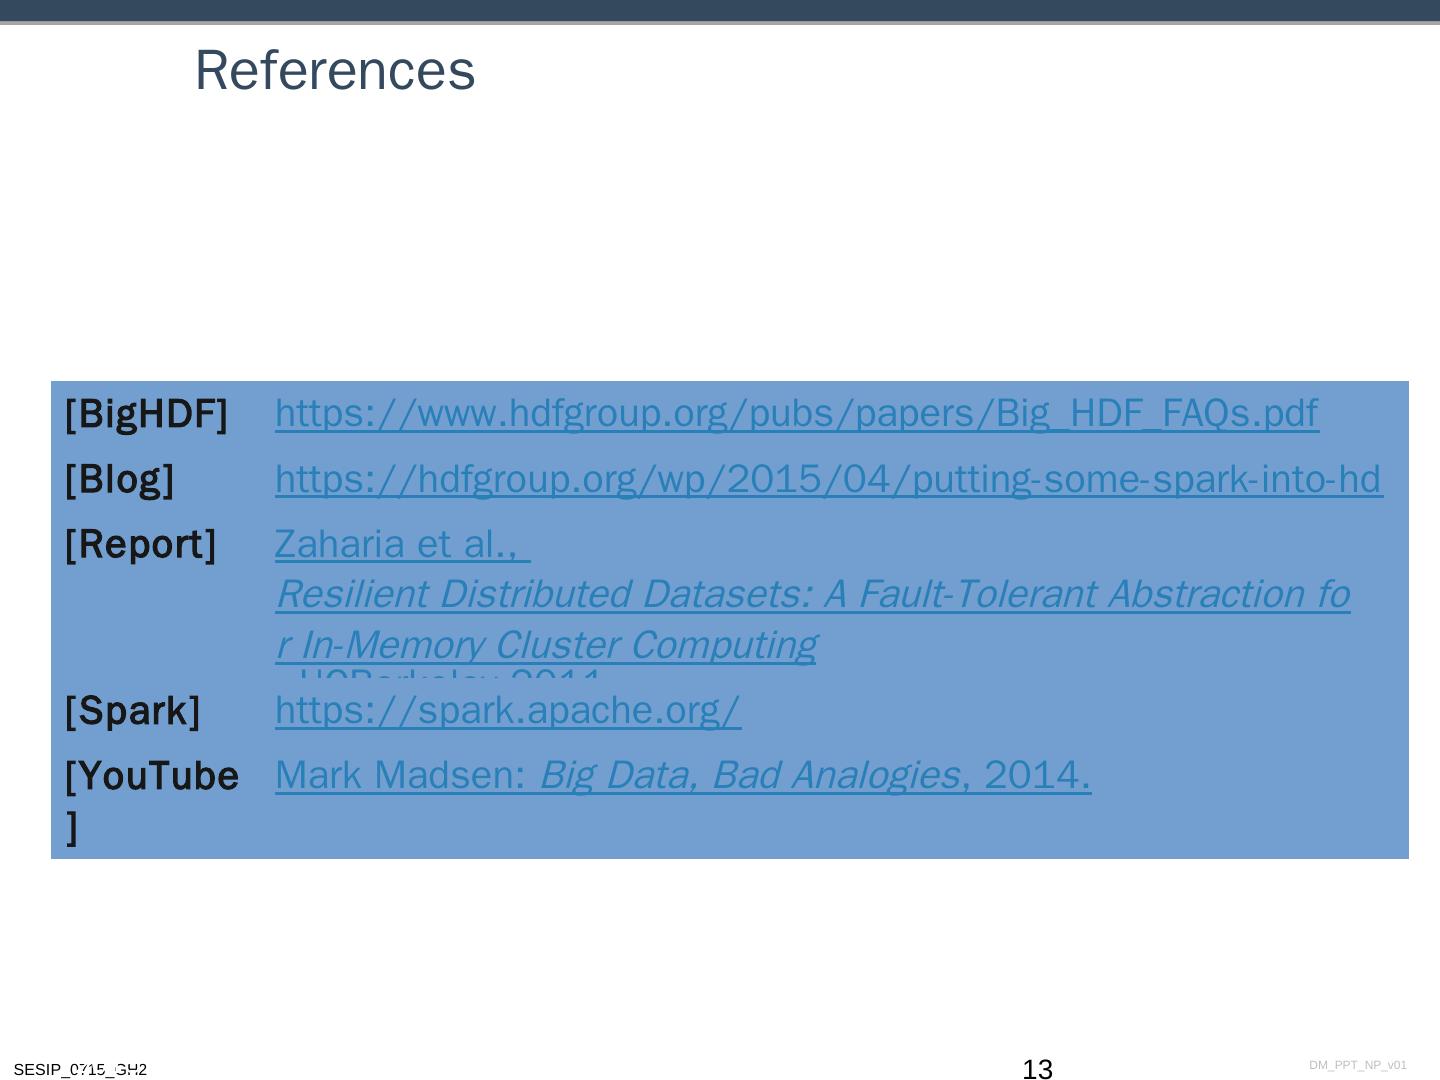Open the Resilient Distributed Datasets paper title
Viewport: 1440px width, 1080px height.
812,594
